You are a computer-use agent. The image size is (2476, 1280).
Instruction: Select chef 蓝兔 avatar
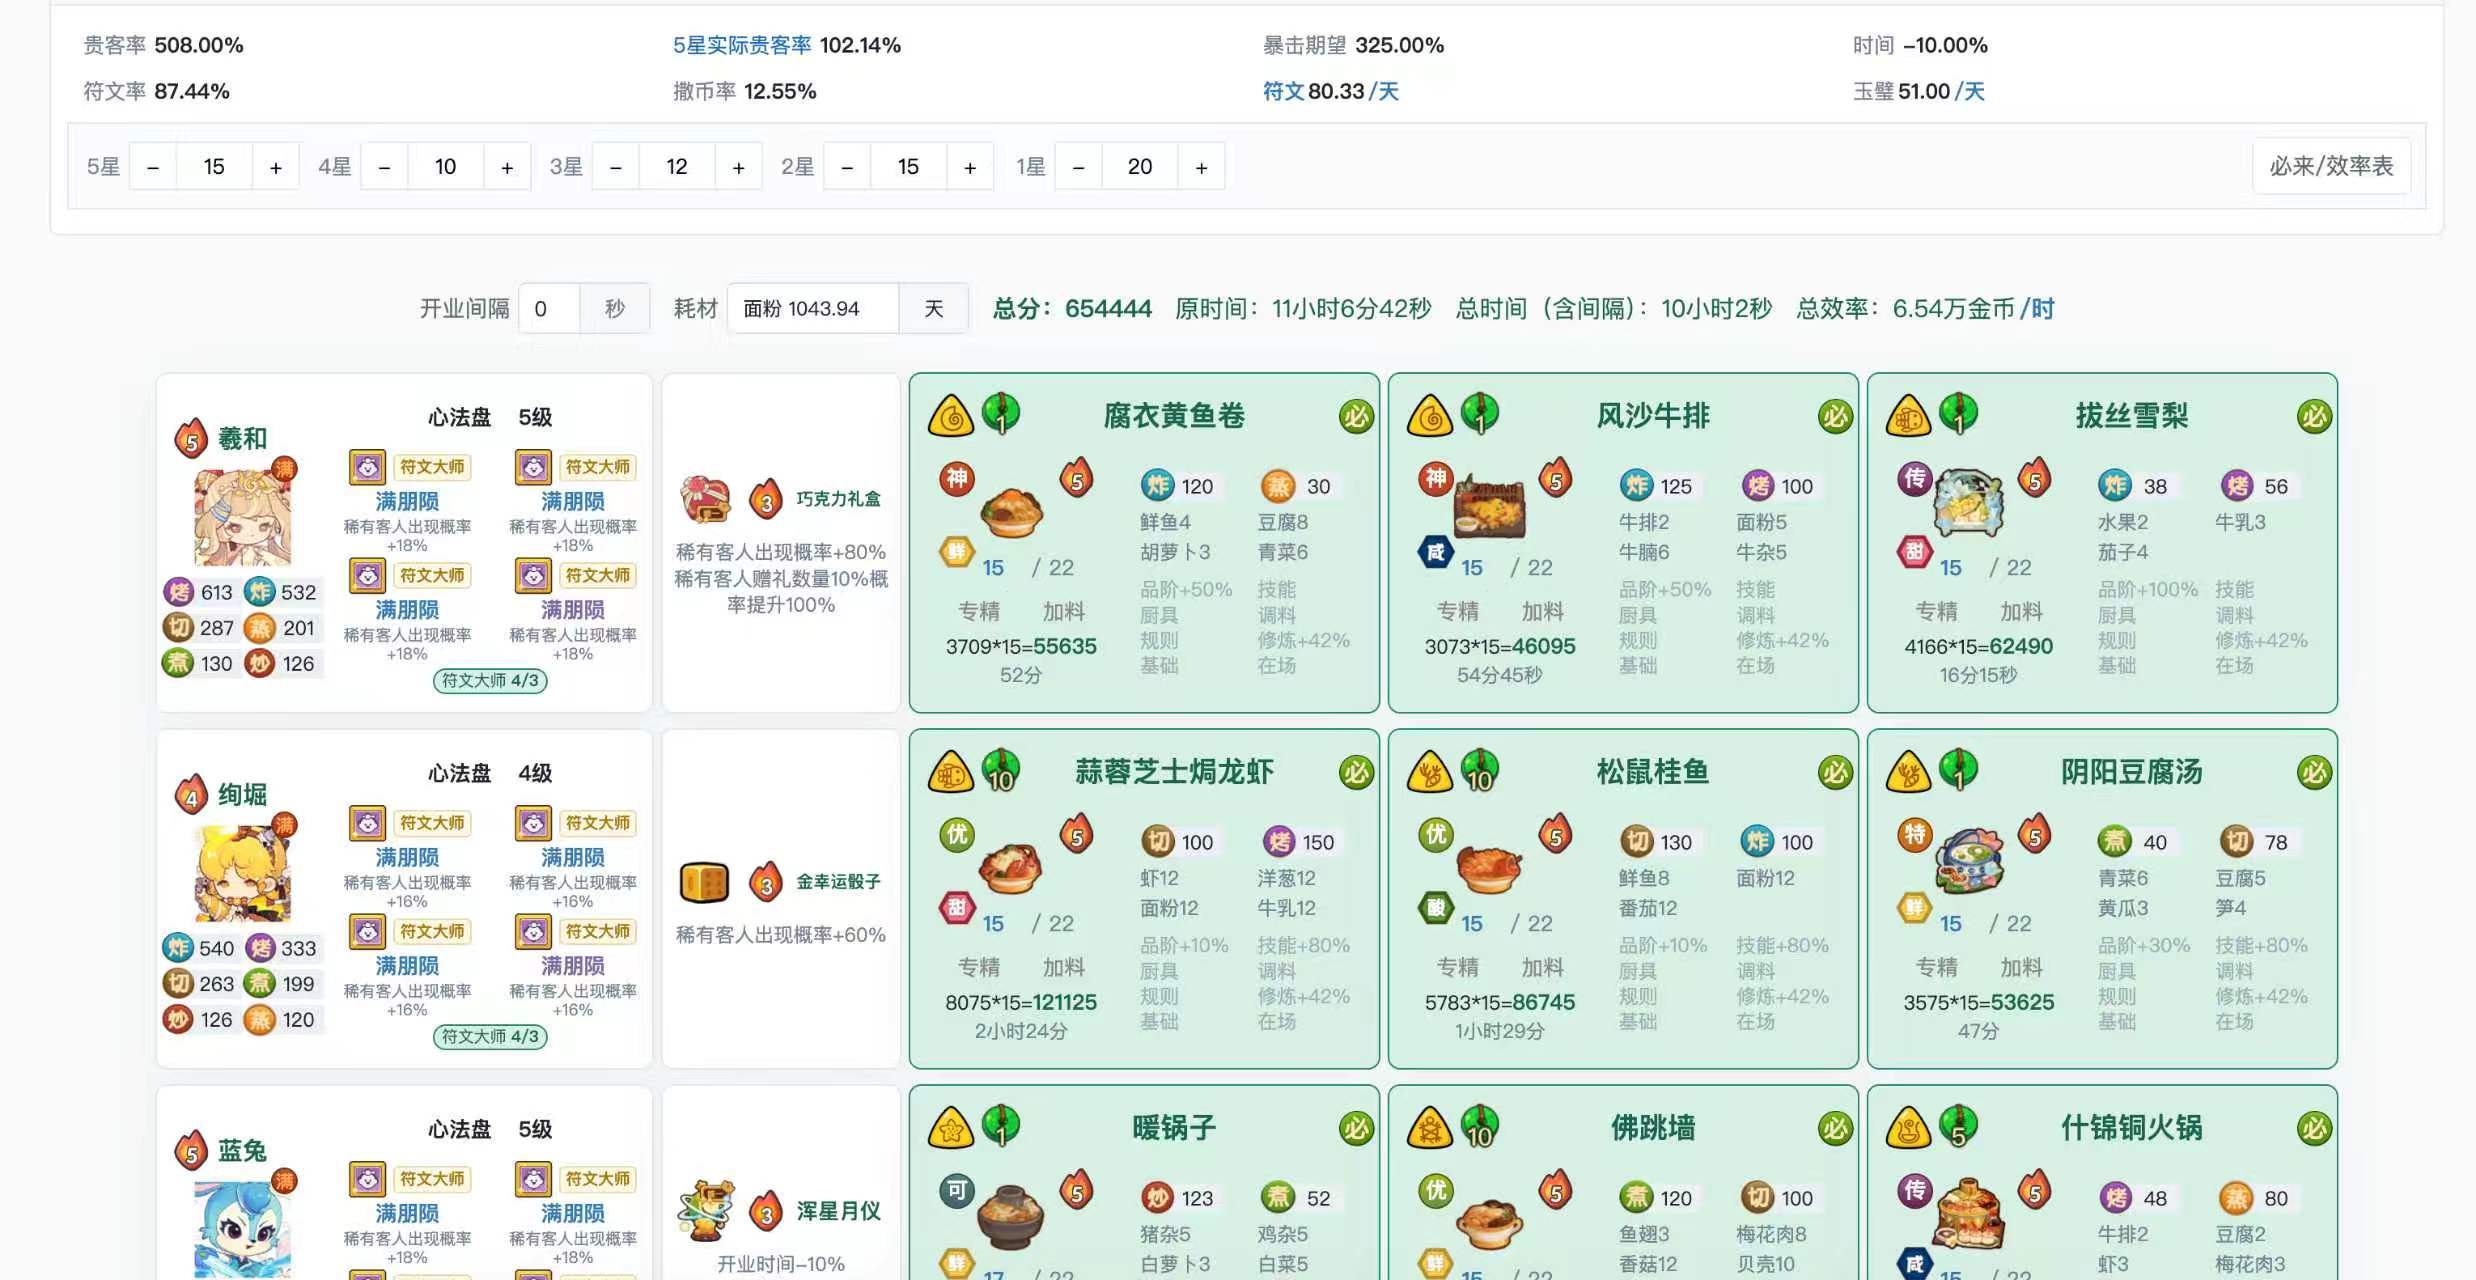[242, 1228]
